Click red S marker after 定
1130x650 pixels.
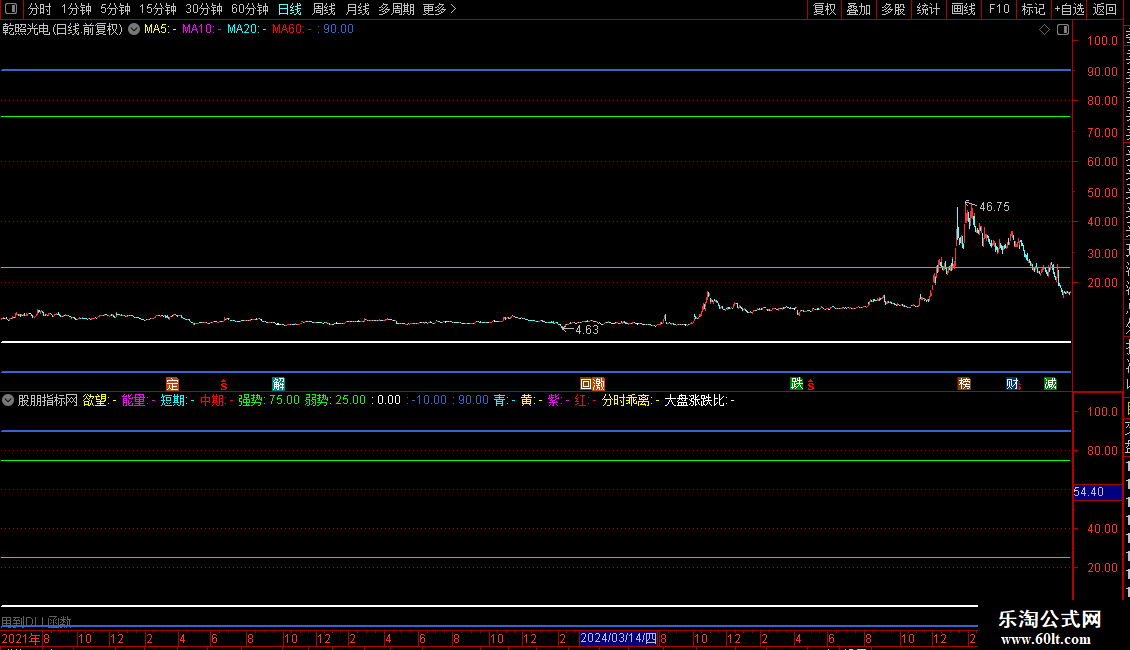pyautogui.click(x=223, y=386)
